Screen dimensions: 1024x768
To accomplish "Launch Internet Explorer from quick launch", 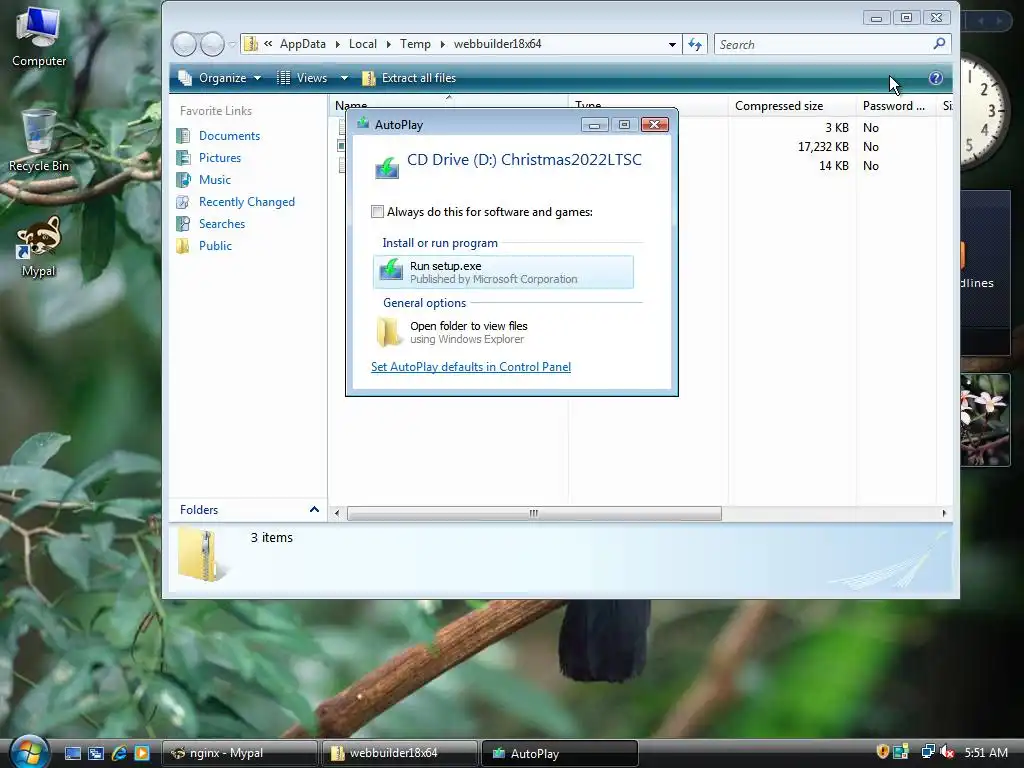I will pos(119,753).
